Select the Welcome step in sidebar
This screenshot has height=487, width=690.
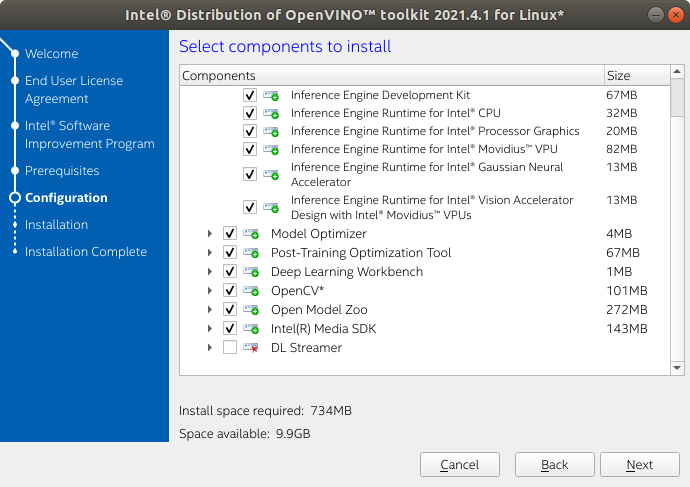point(51,53)
